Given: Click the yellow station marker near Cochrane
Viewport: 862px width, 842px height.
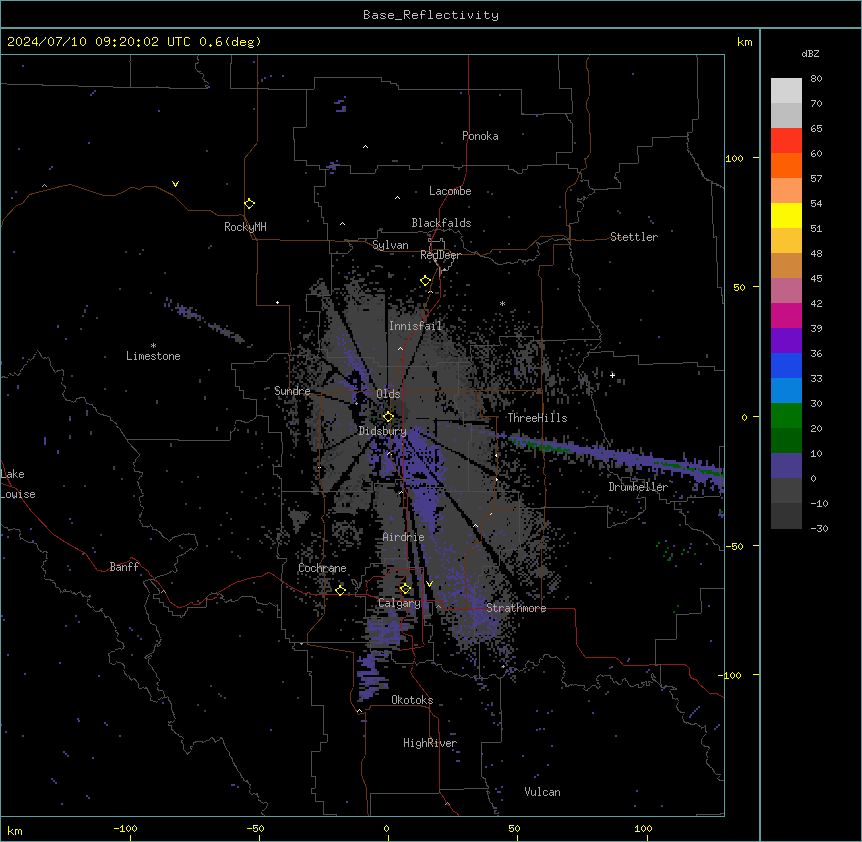Looking at the screenshot, I should (340, 590).
